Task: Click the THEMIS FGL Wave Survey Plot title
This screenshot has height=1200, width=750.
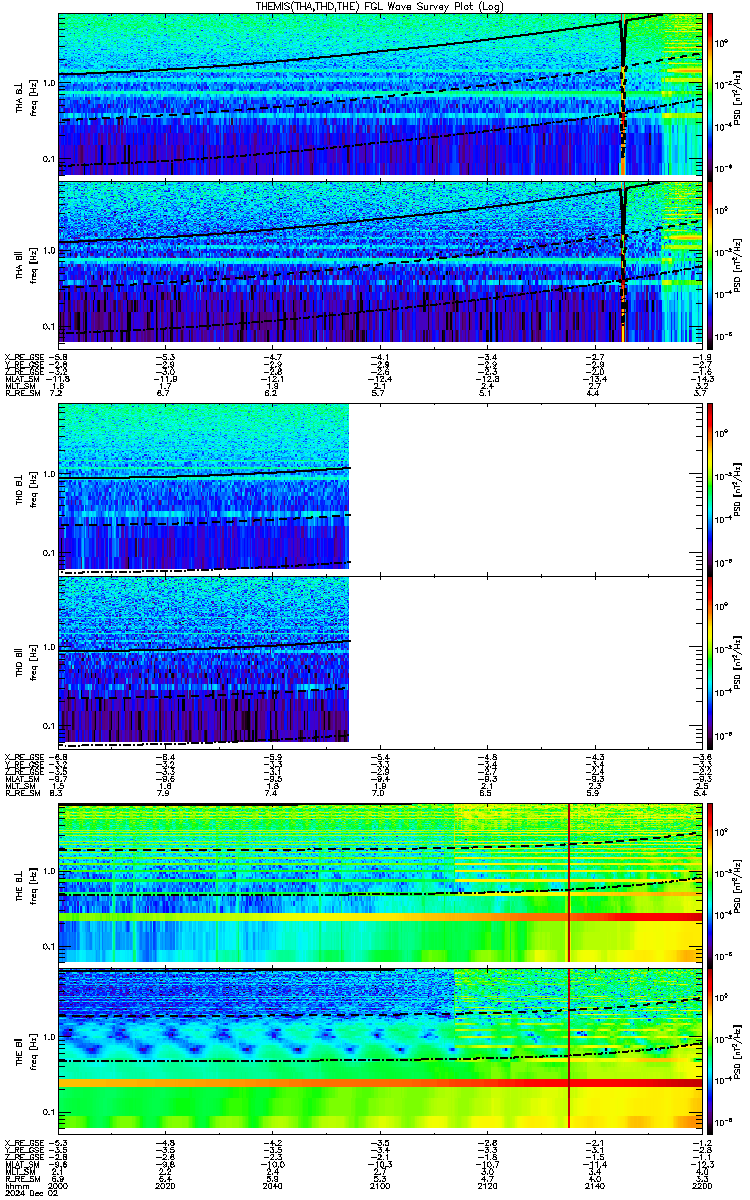Action: point(378,6)
